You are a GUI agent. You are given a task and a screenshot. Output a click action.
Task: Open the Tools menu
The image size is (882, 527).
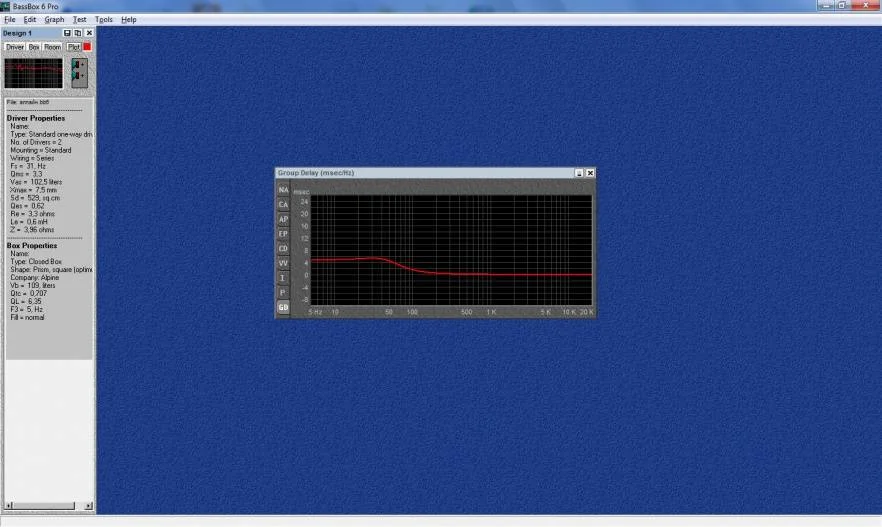104,20
